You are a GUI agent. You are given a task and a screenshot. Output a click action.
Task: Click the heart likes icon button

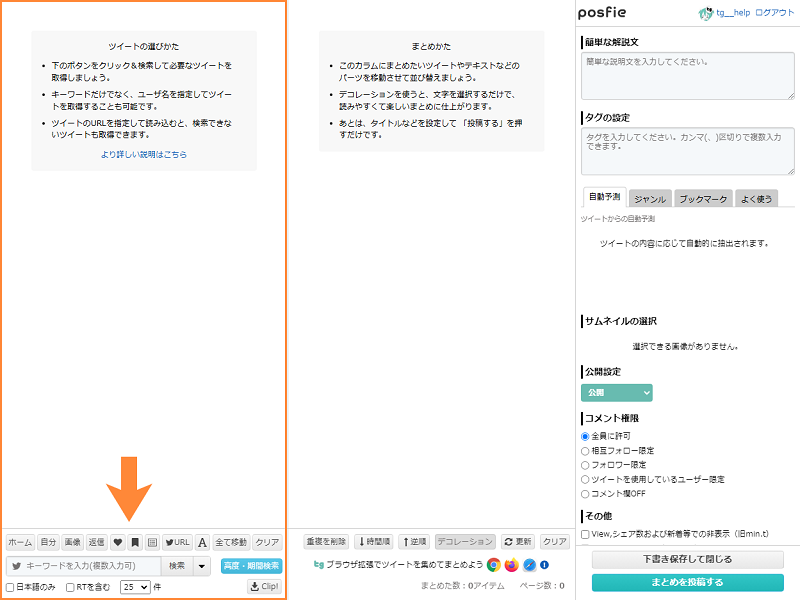point(117,542)
